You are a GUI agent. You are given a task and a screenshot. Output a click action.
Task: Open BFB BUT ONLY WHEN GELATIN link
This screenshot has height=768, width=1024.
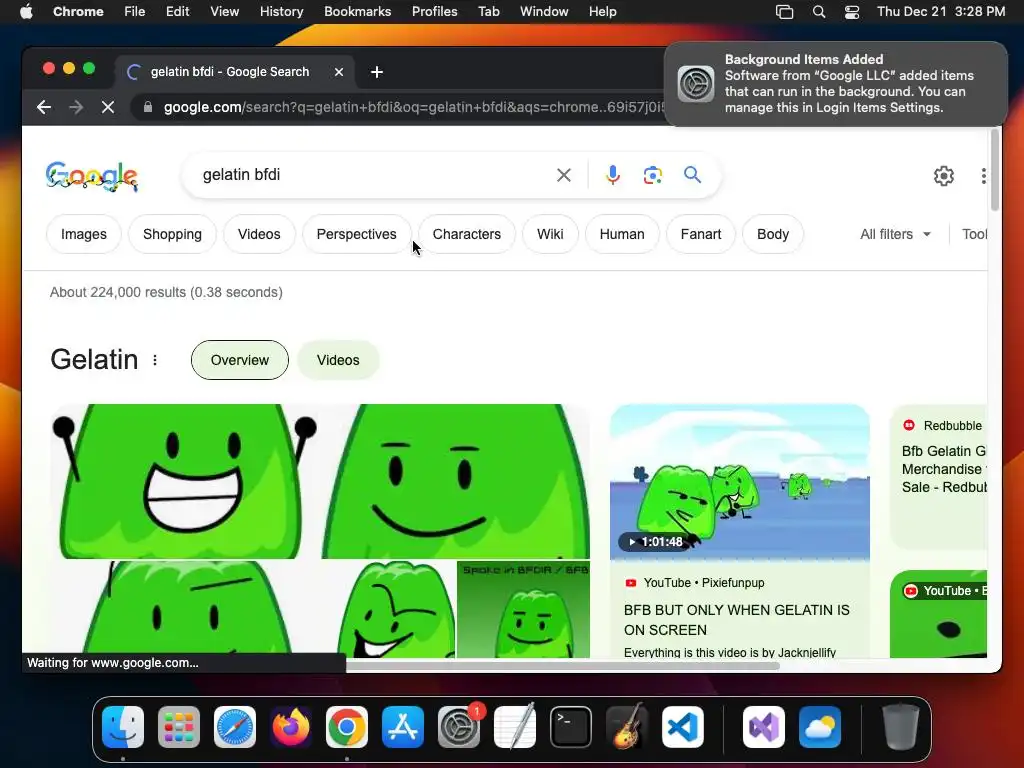click(737, 620)
